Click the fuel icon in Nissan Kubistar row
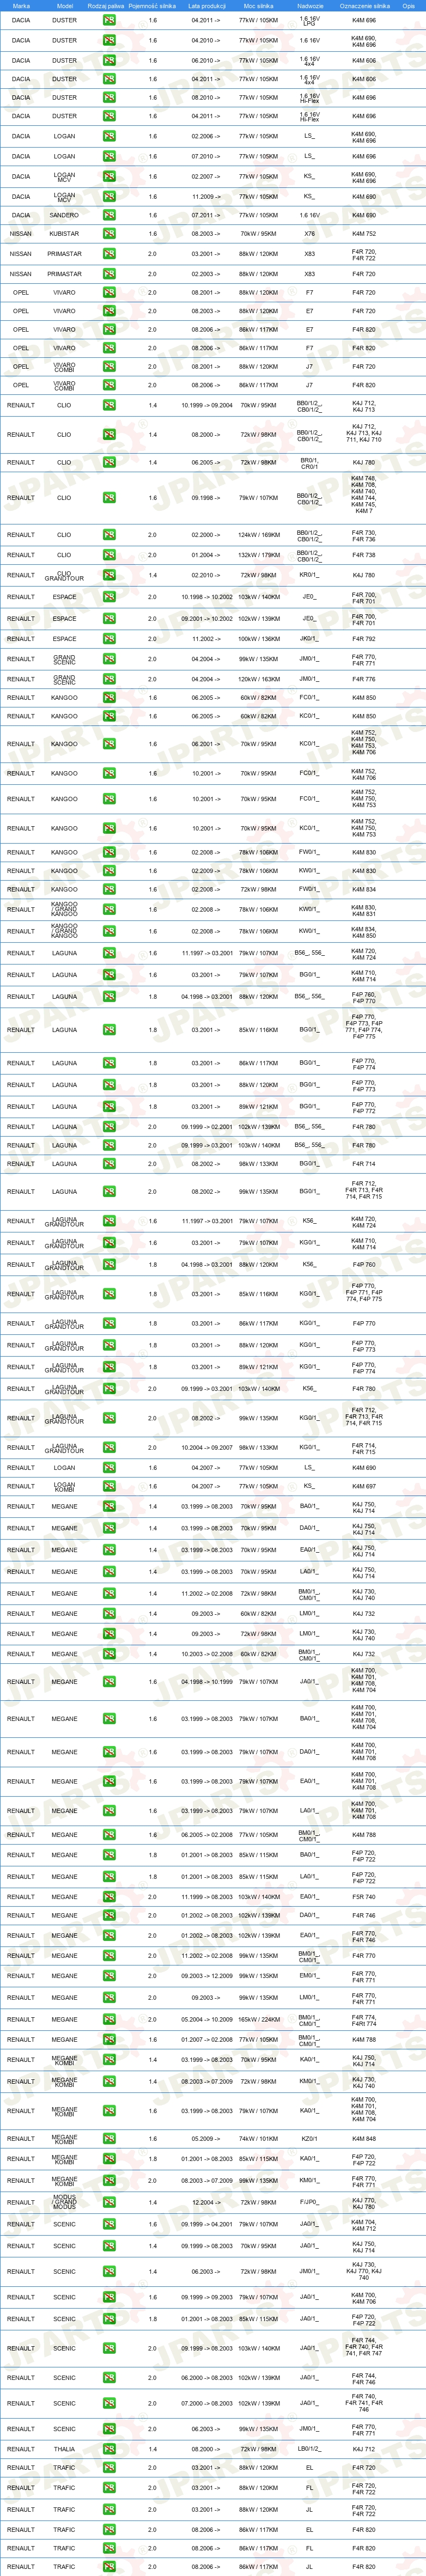The image size is (426, 2576). pos(109,234)
